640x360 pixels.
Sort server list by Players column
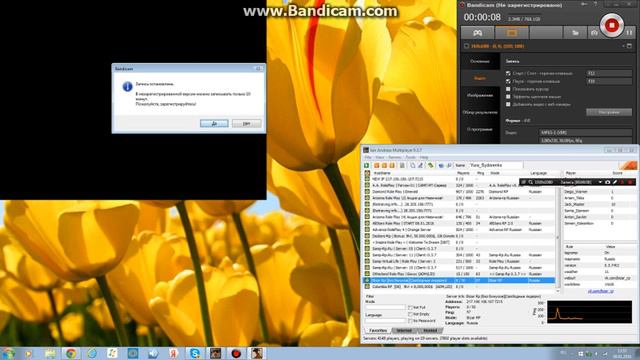pyautogui.click(x=464, y=173)
